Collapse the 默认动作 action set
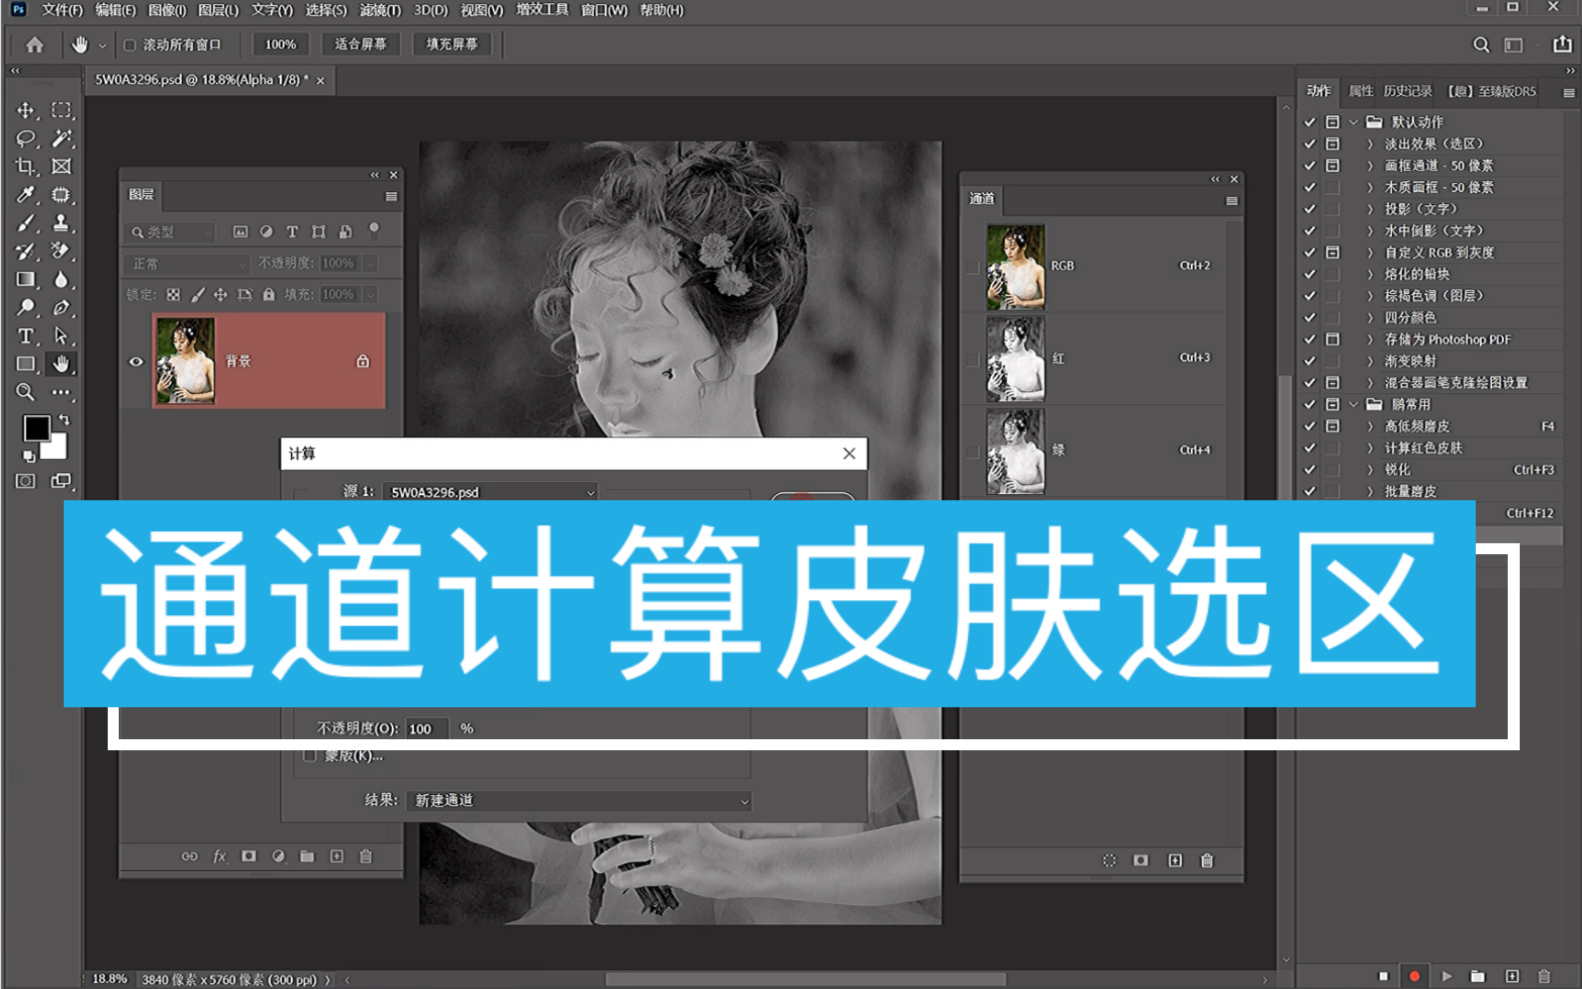Image resolution: width=1582 pixels, height=989 pixels. (1354, 122)
